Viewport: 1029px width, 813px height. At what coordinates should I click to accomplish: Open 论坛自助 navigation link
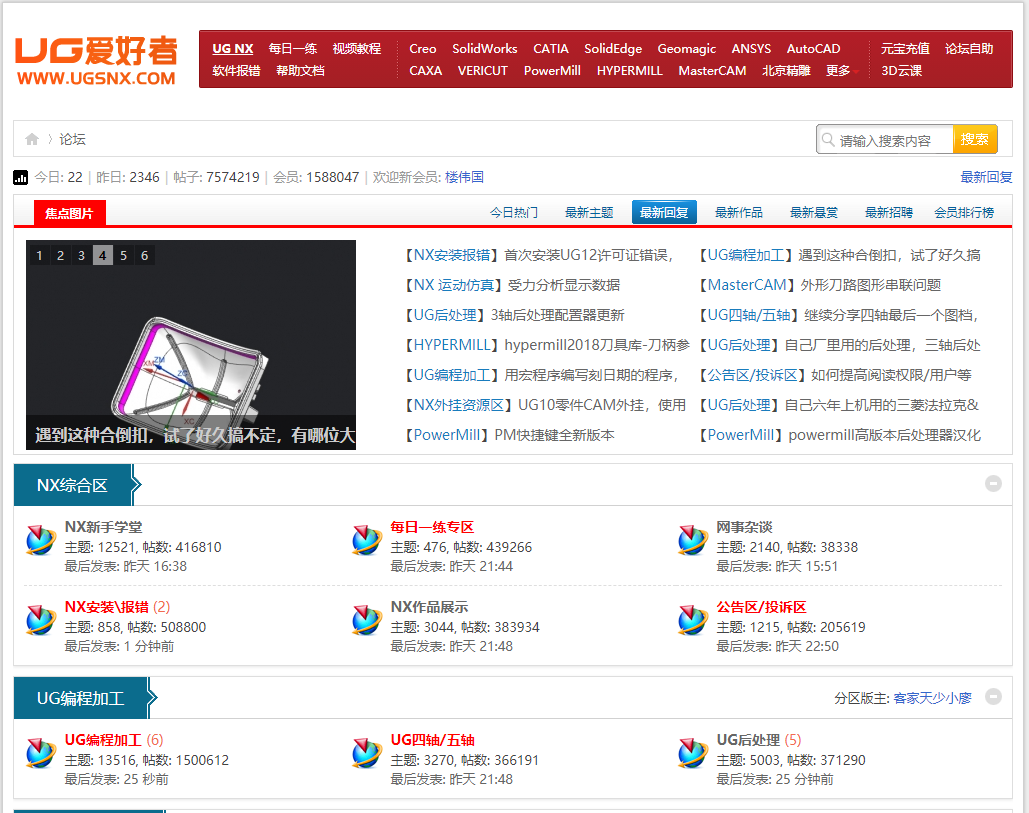coord(969,49)
